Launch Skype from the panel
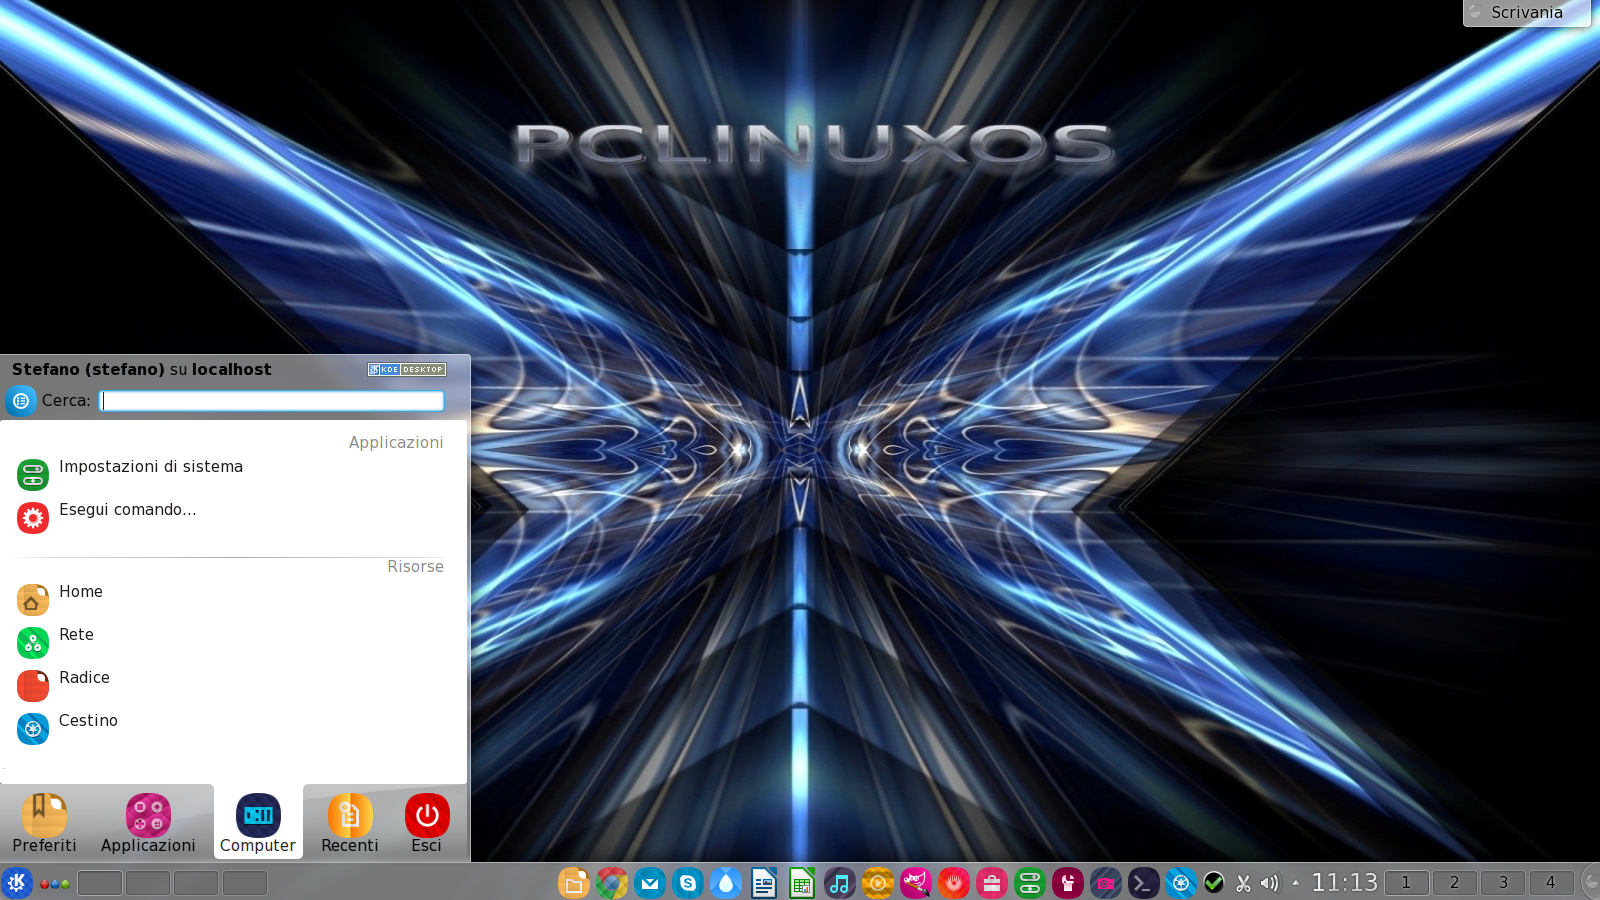Viewport: 1600px width, 900px height. (687, 883)
